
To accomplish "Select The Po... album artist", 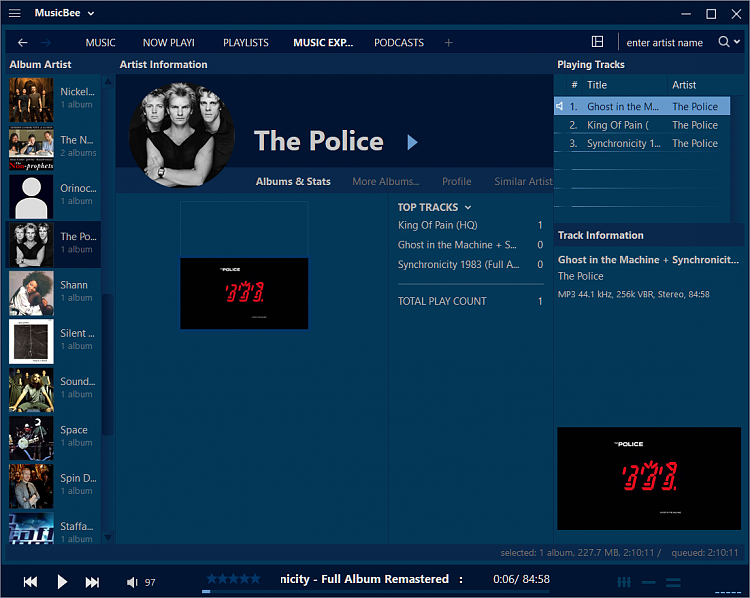I will [x=53, y=244].
